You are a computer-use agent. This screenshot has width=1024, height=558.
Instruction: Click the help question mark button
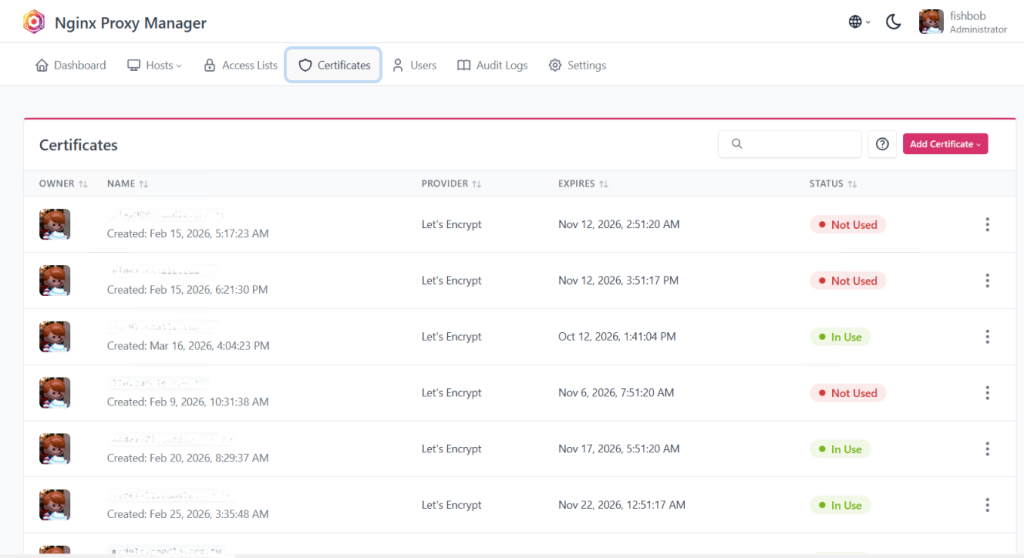[882, 144]
